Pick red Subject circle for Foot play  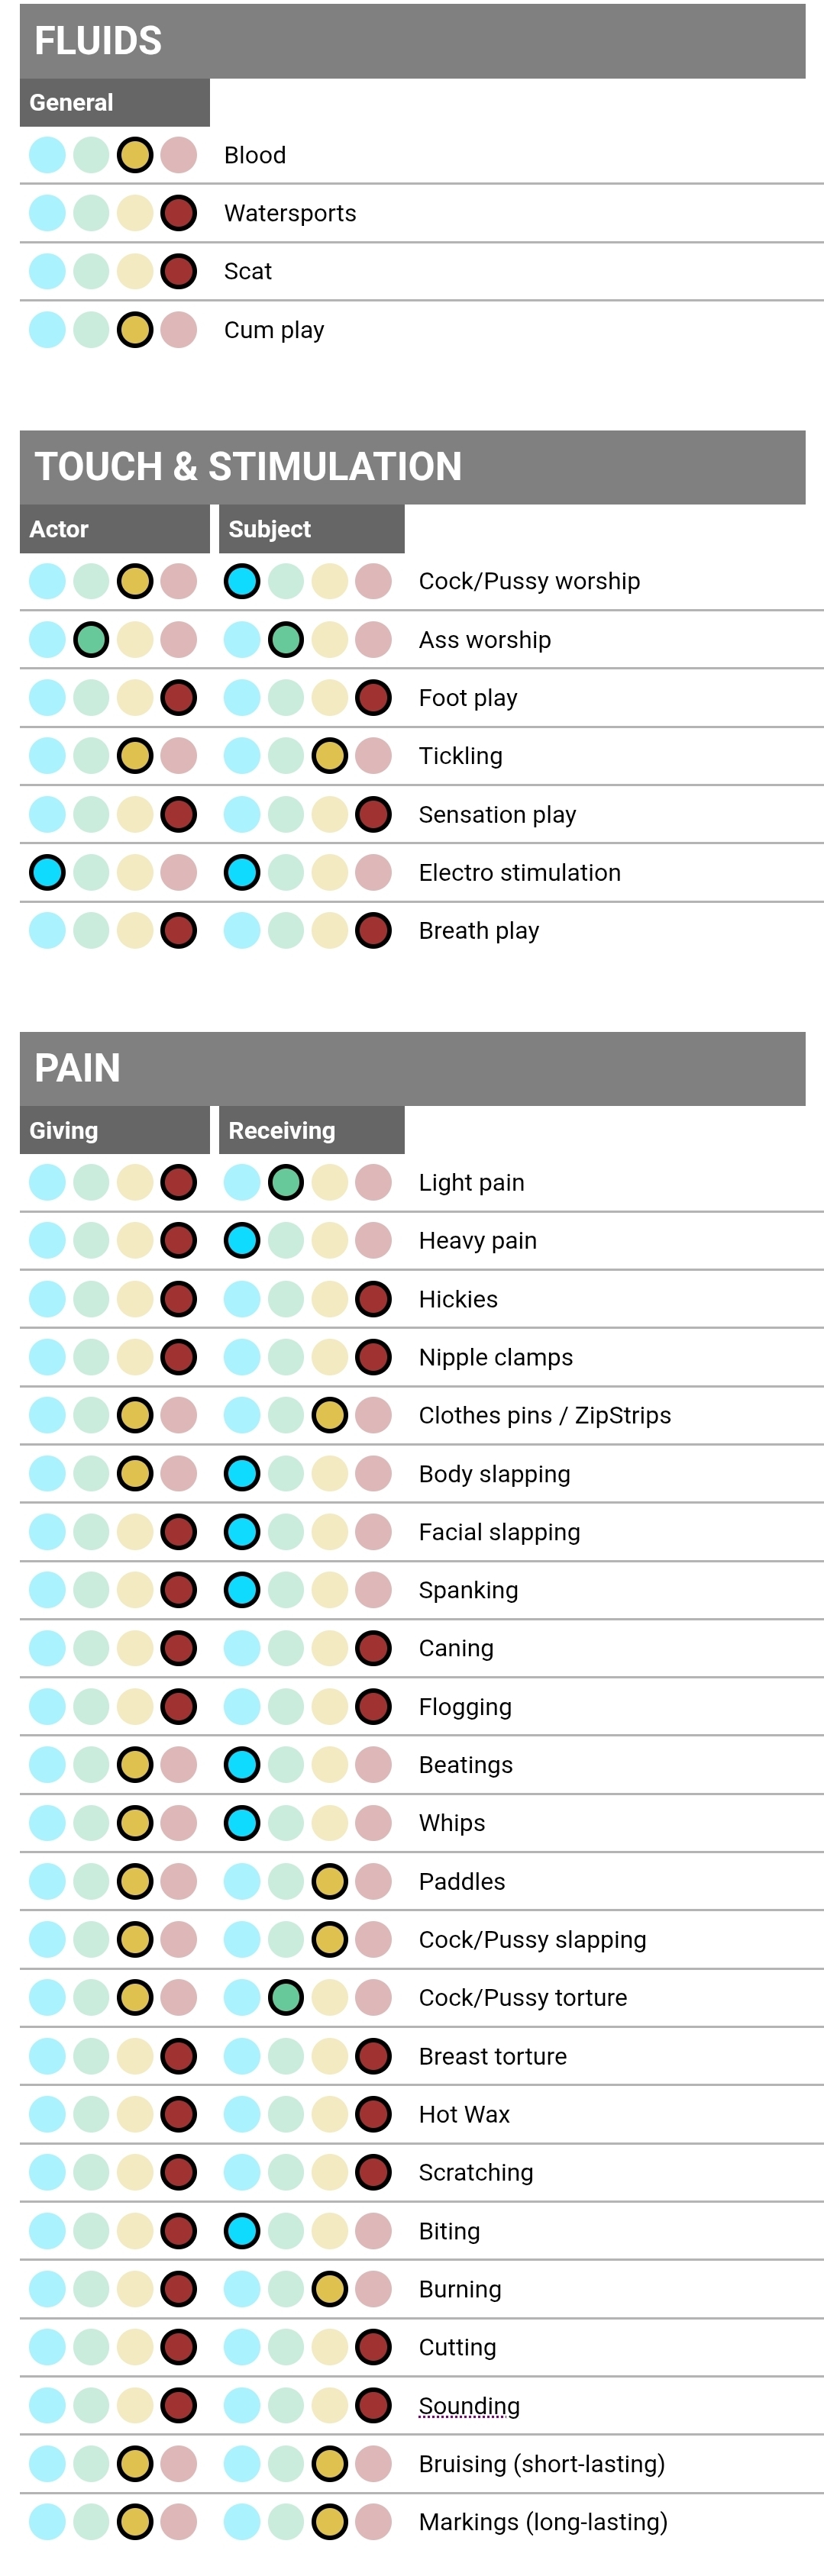pyautogui.click(x=373, y=698)
